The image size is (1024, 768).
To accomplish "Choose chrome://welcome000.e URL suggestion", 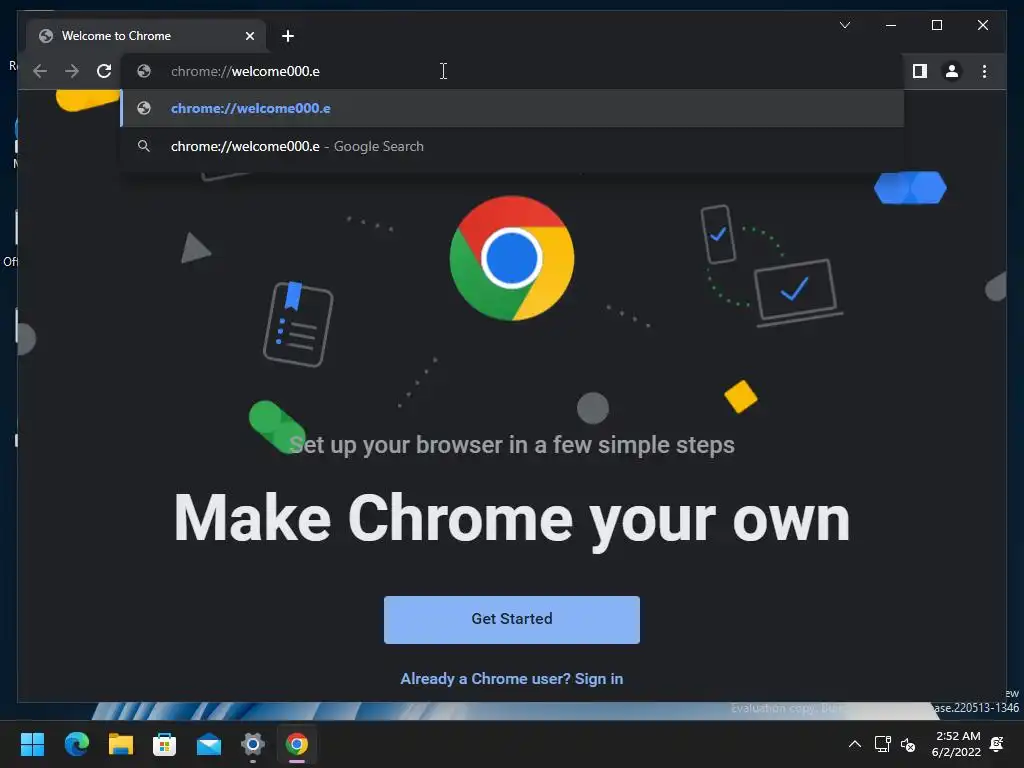I will click(x=513, y=108).
